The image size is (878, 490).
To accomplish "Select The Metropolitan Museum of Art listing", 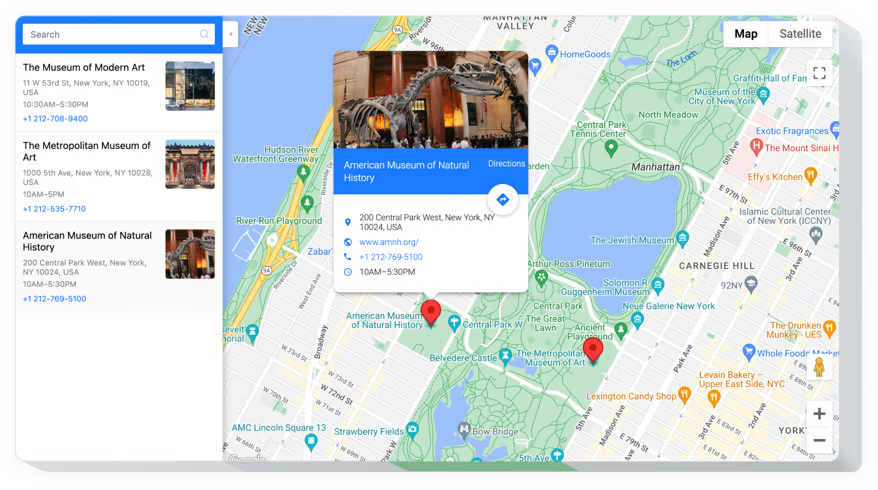I will (119, 176).
